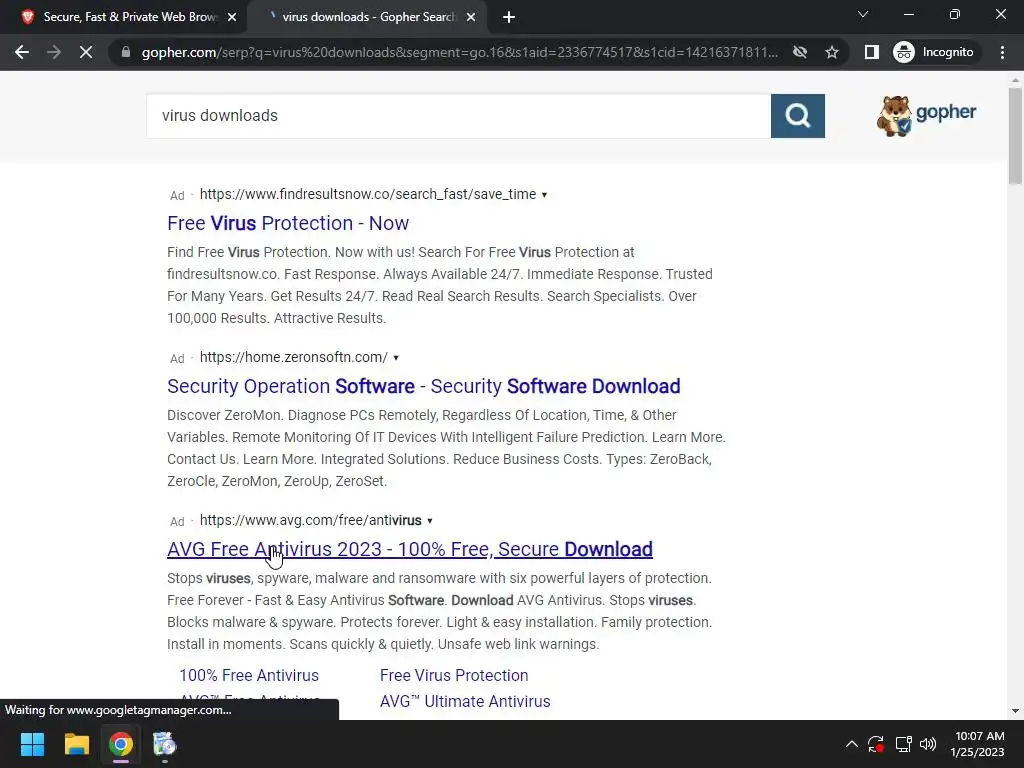Image resolution: width=1024 pixels, height=768 pixels.
Task: Open Security Operation Software download link
Action: click(x=424, y=387)
